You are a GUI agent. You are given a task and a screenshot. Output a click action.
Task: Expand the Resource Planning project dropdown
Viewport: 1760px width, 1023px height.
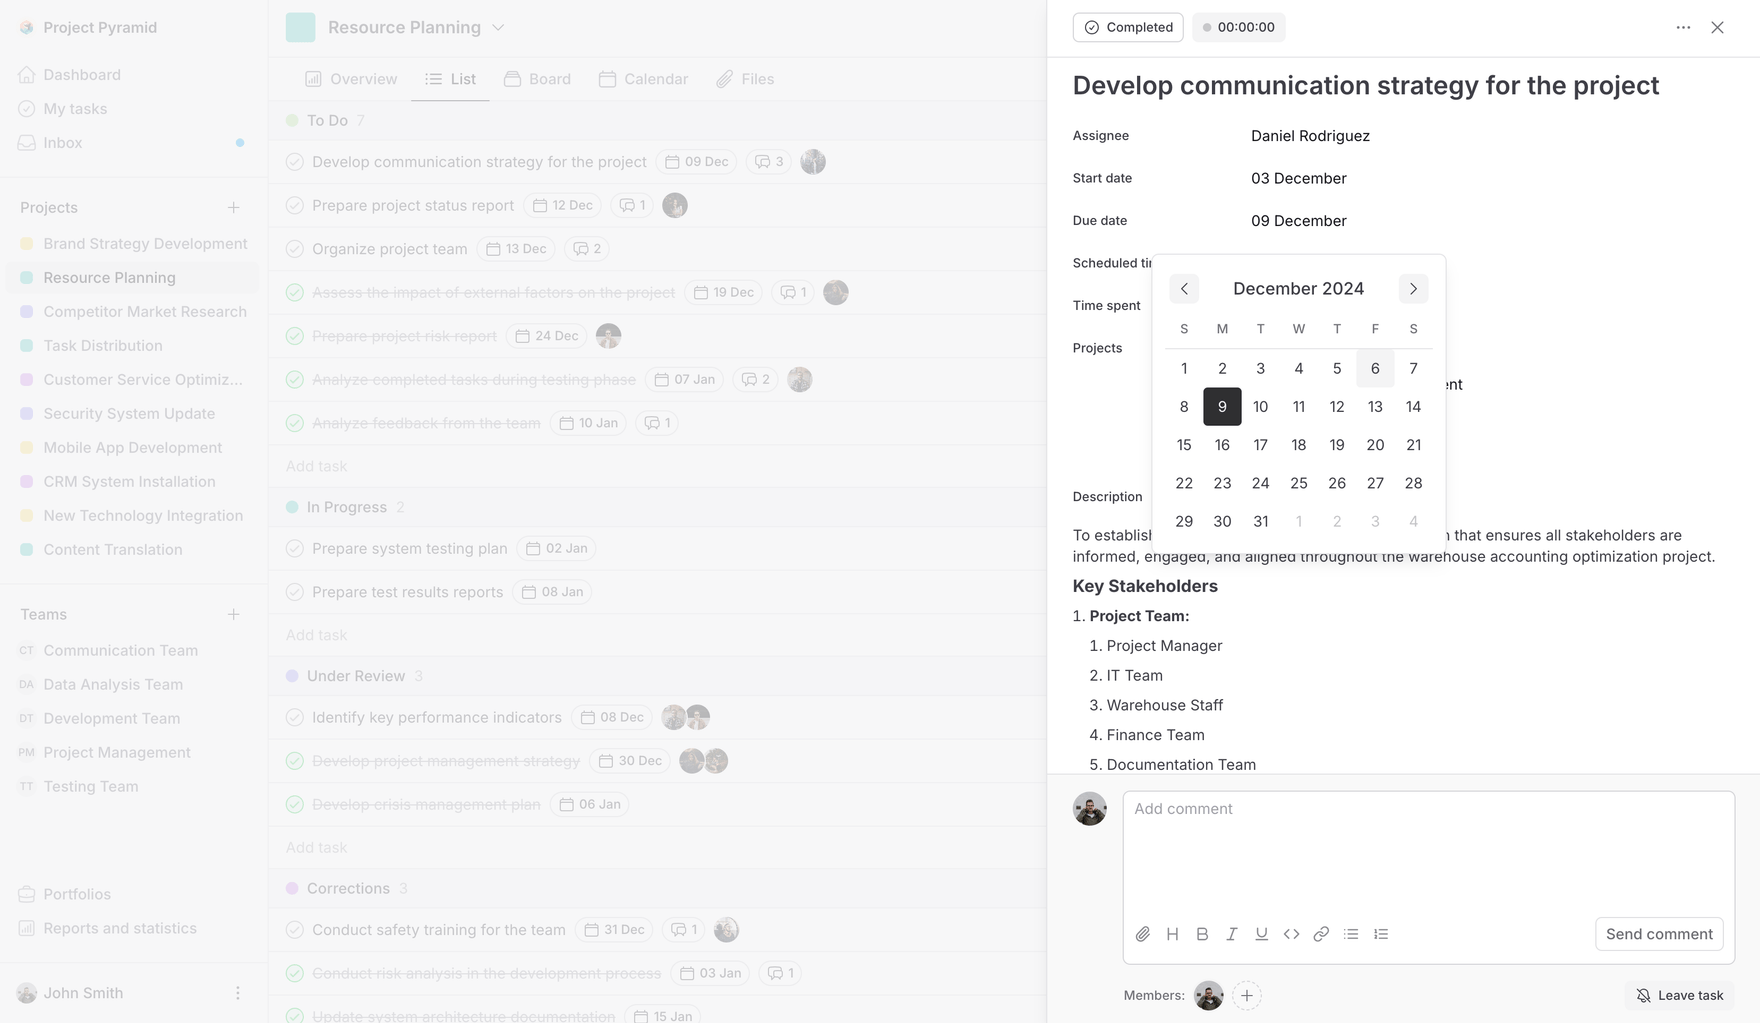[498, 27]
